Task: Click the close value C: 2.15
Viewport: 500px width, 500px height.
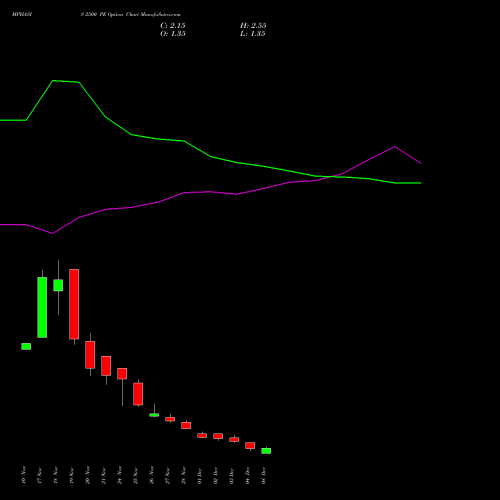Action: click(173, 26)
